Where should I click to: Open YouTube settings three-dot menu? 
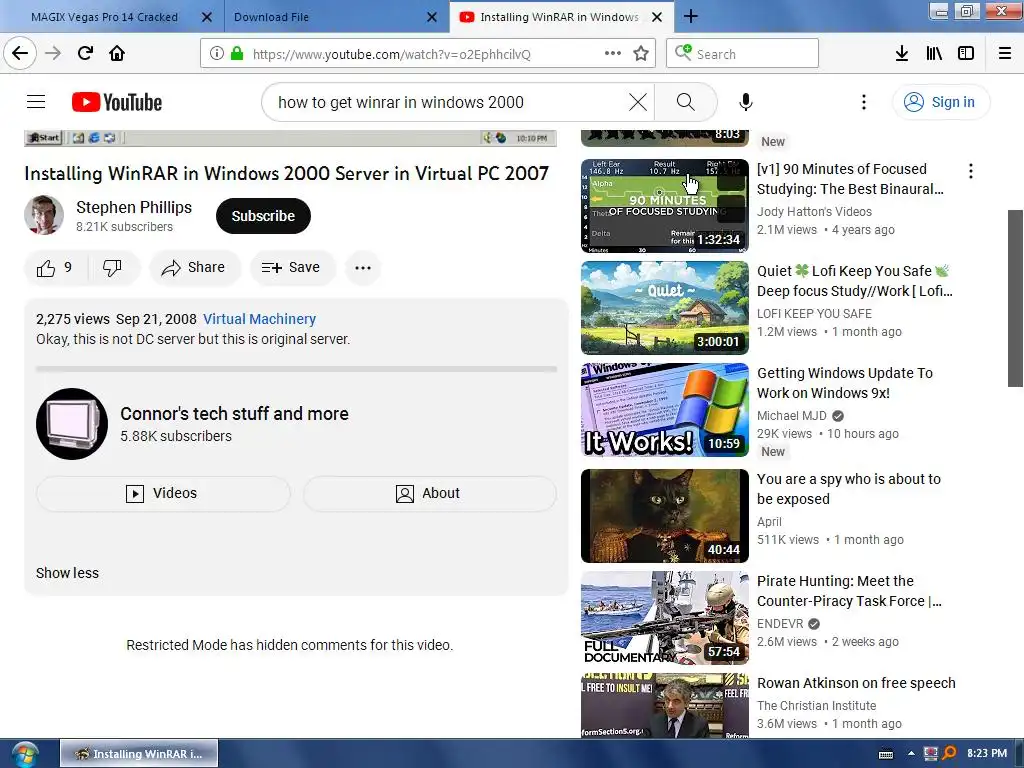coord(864,102)
